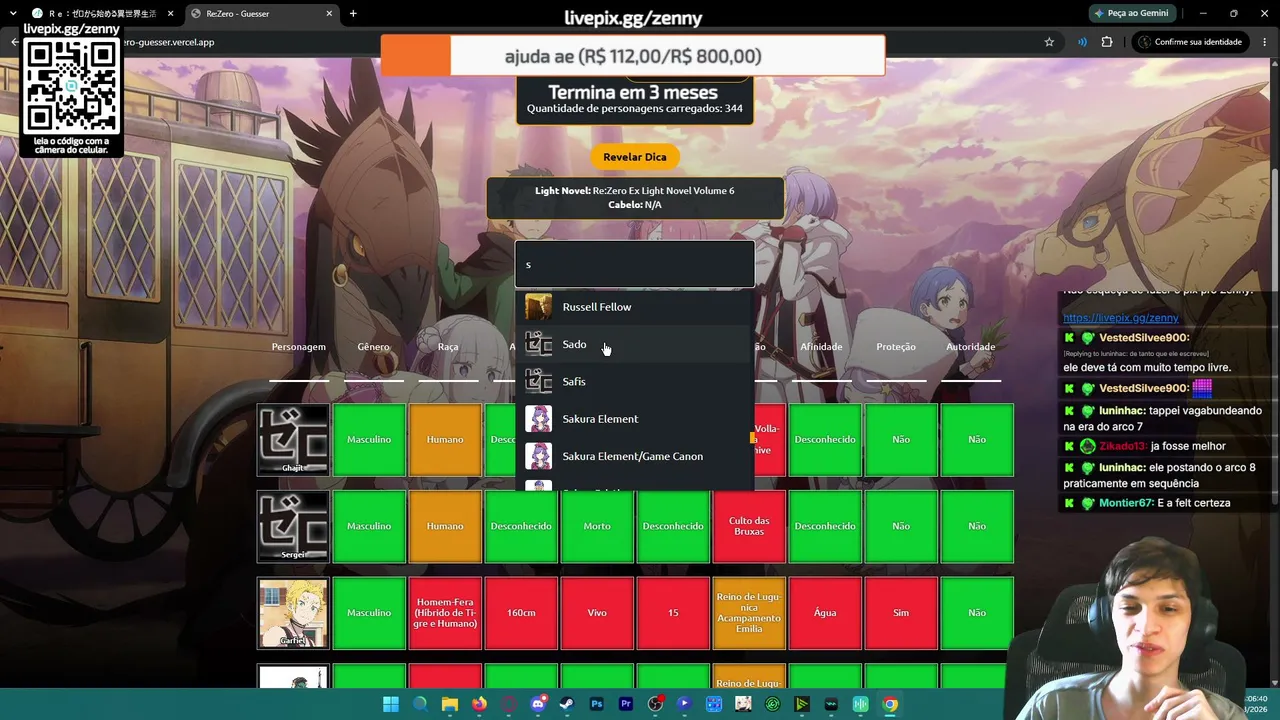Open Windows Search from the taskbar
This screenshot has height=720, width=1280.
pos(420,704)
